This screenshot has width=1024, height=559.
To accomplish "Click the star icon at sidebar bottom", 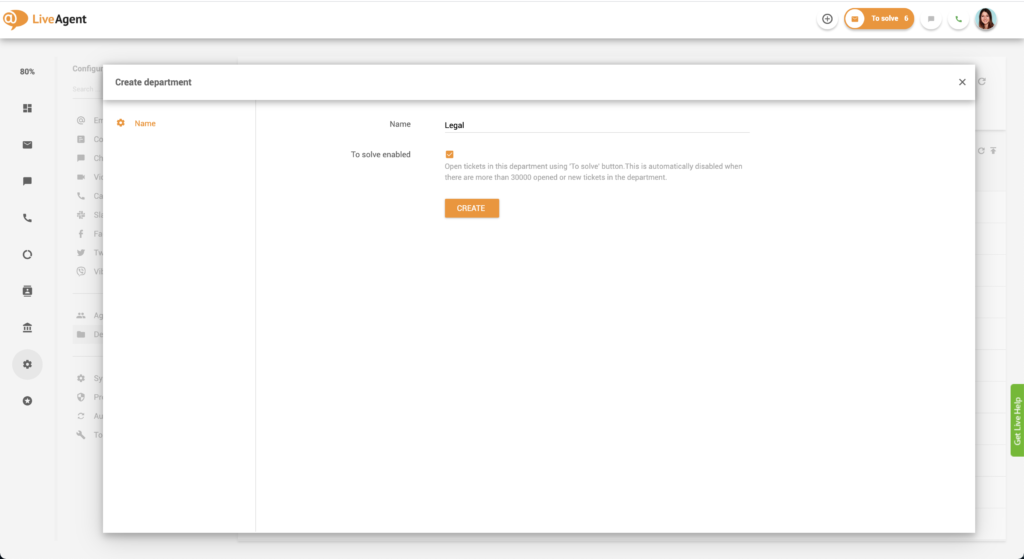I will tap(27, 401).
